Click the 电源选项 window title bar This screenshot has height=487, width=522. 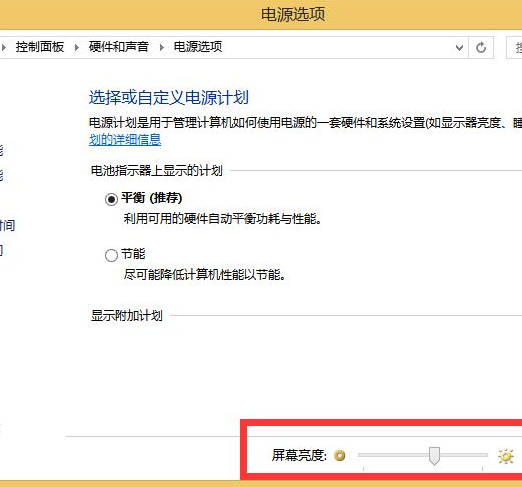[x=261, y=15]
